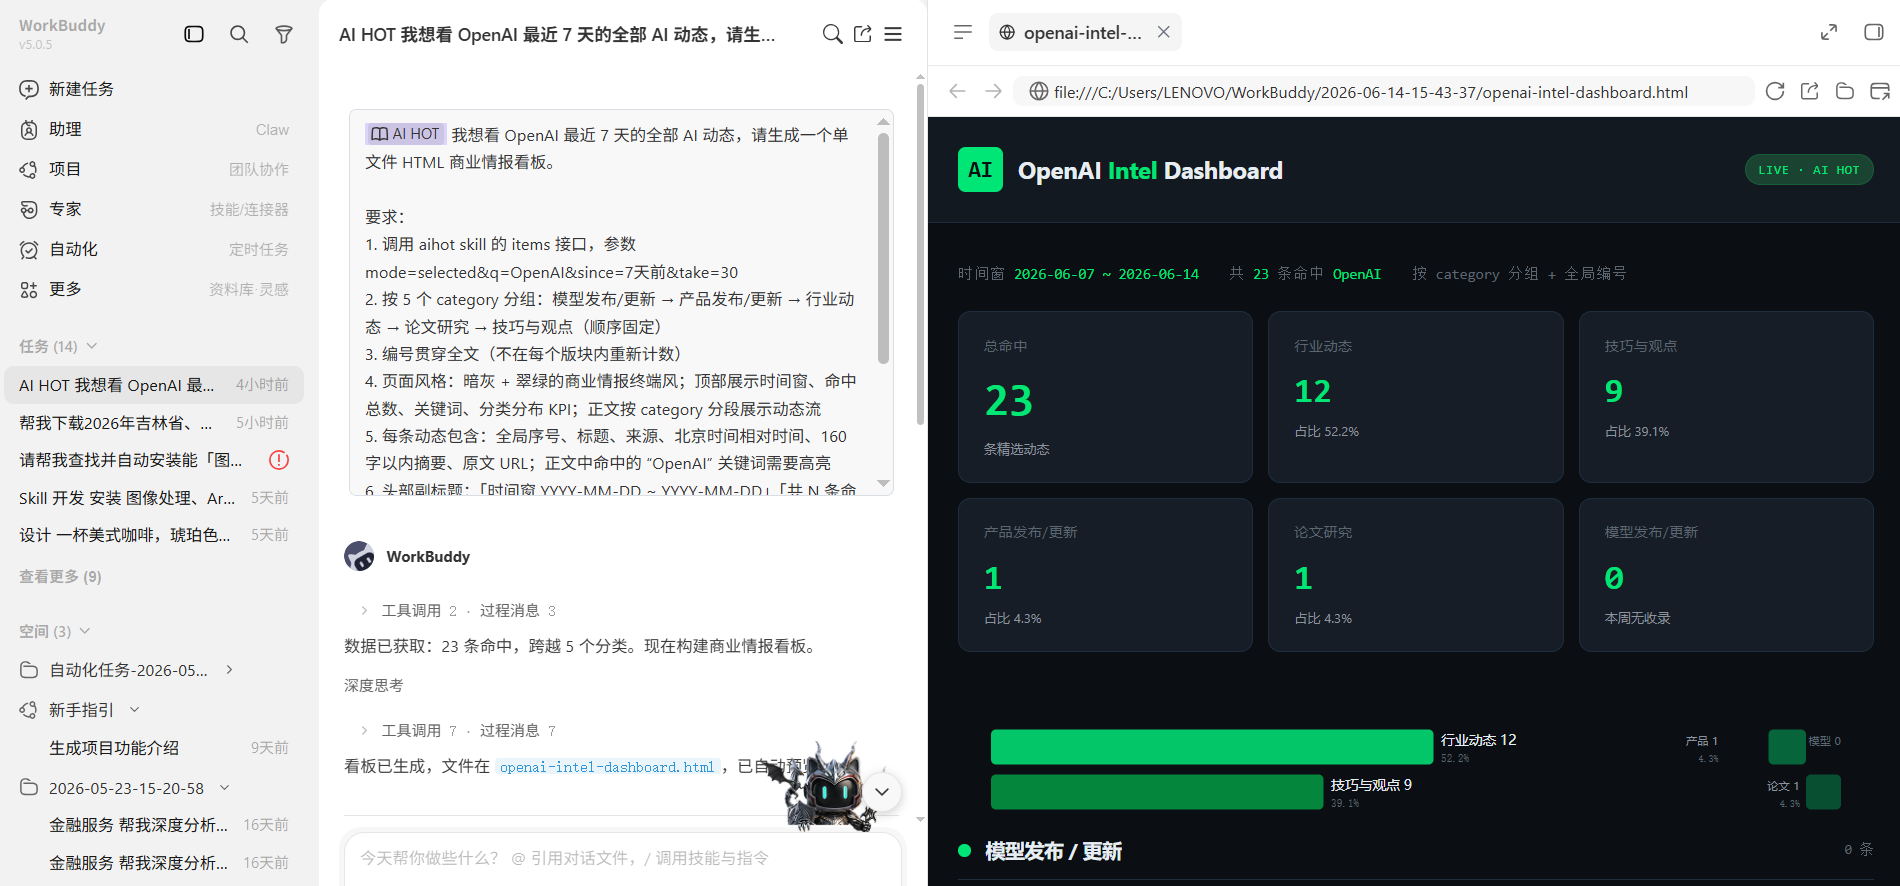Focus the 今天帮你做些什么 message input
The height and width of the screenshot is (886, 1900).
622,858
